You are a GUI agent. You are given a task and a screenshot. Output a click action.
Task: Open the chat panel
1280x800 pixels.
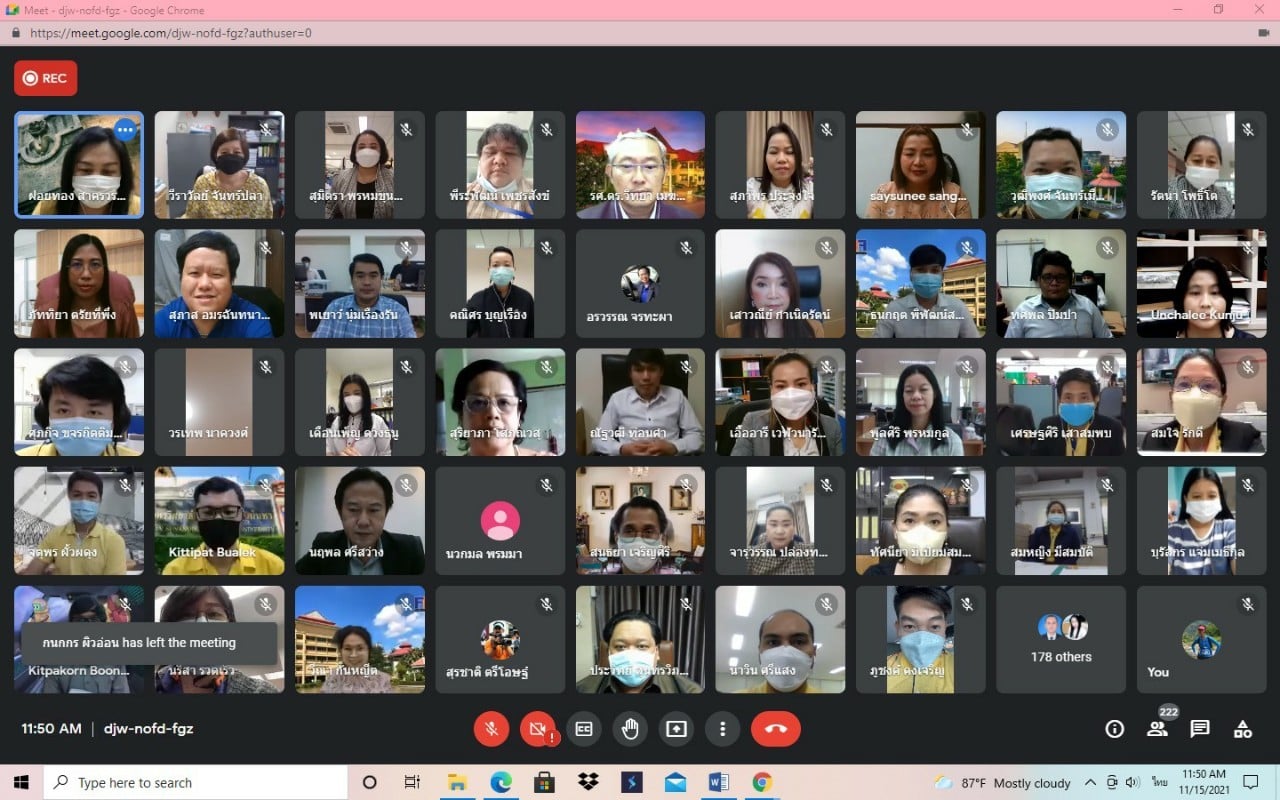[1200, 729]
